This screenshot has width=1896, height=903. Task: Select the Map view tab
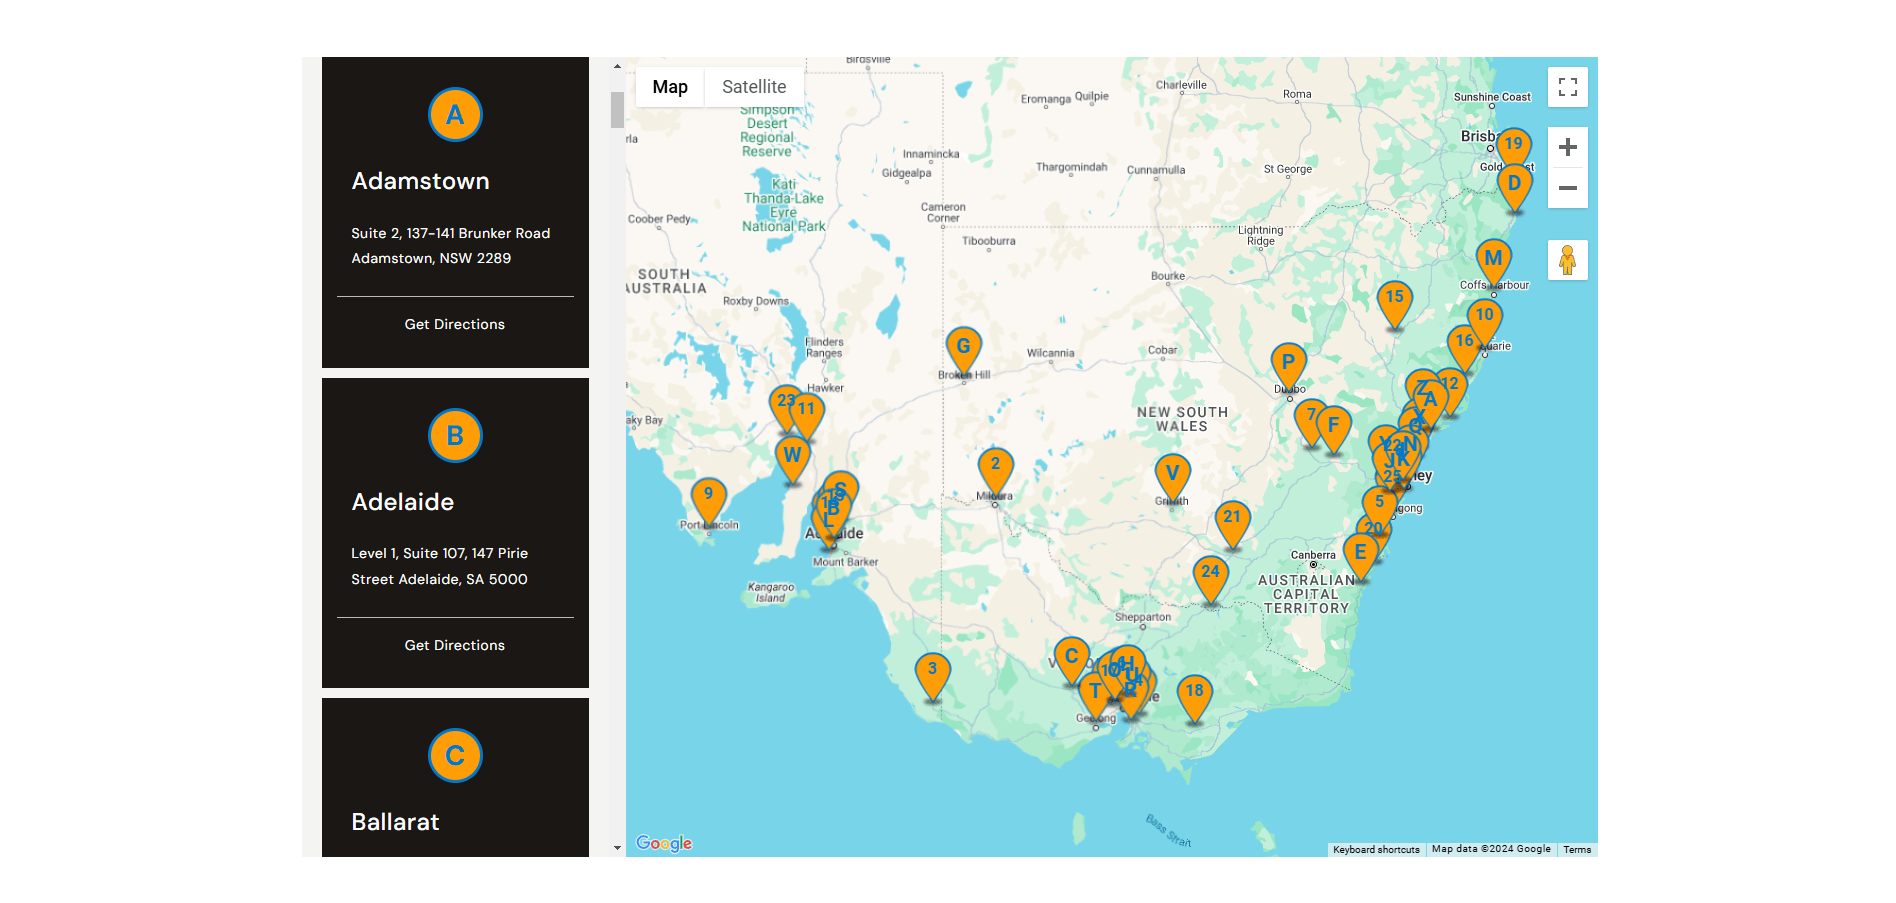click(x=670, y=87)
